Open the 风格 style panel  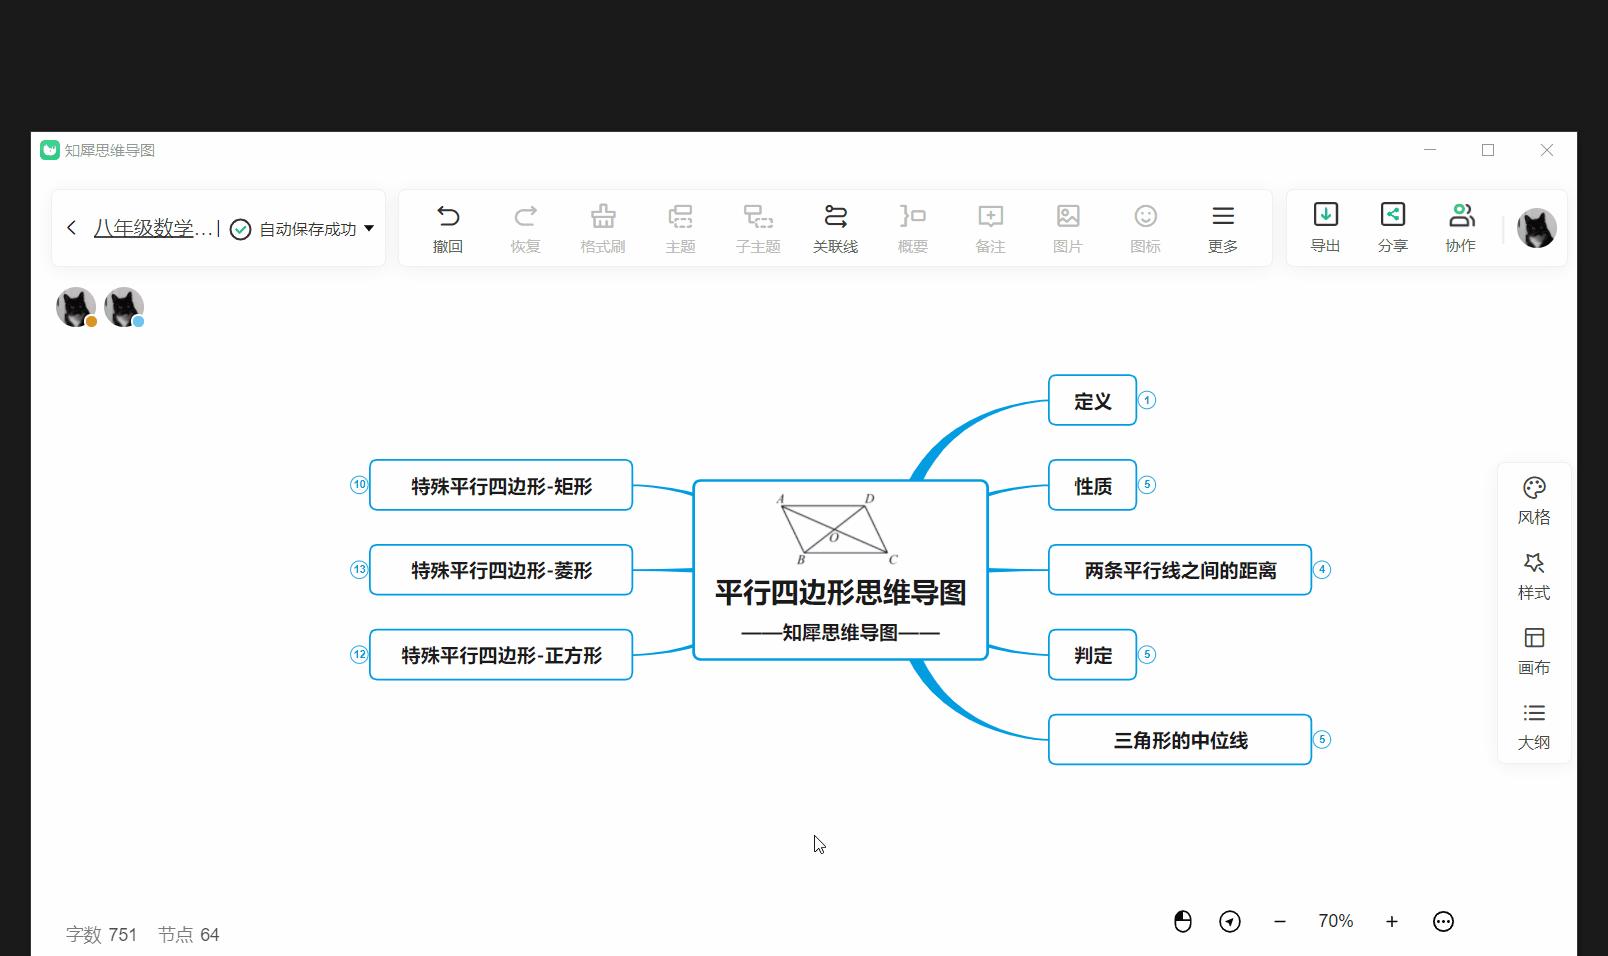tap(1533, 500)
